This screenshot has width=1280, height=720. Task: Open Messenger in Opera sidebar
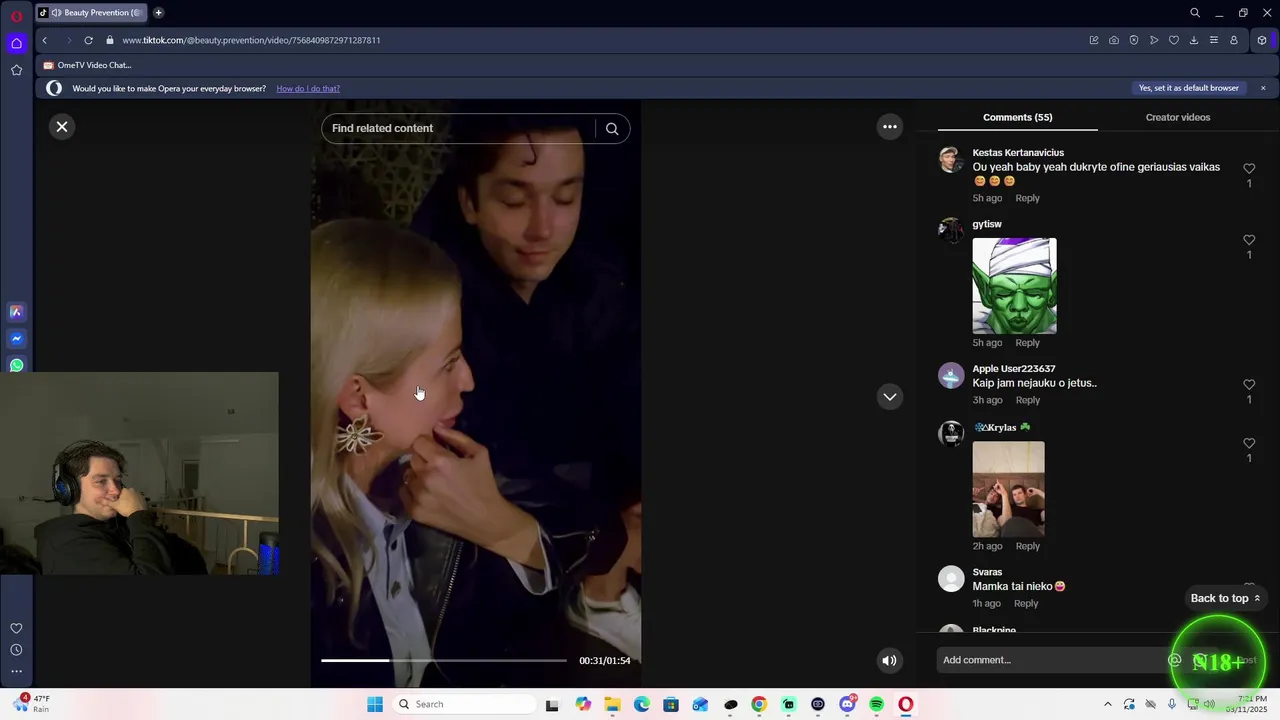tap(16, 339)
